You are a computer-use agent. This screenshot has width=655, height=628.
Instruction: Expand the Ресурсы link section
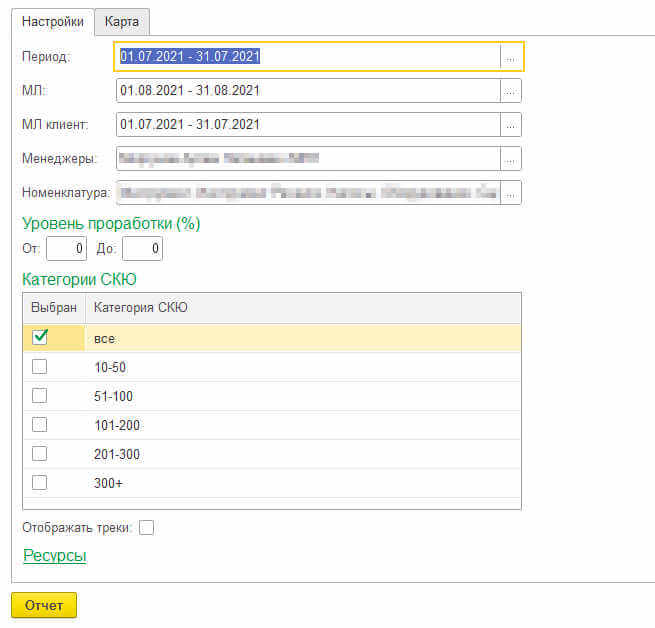click(54, 556)
